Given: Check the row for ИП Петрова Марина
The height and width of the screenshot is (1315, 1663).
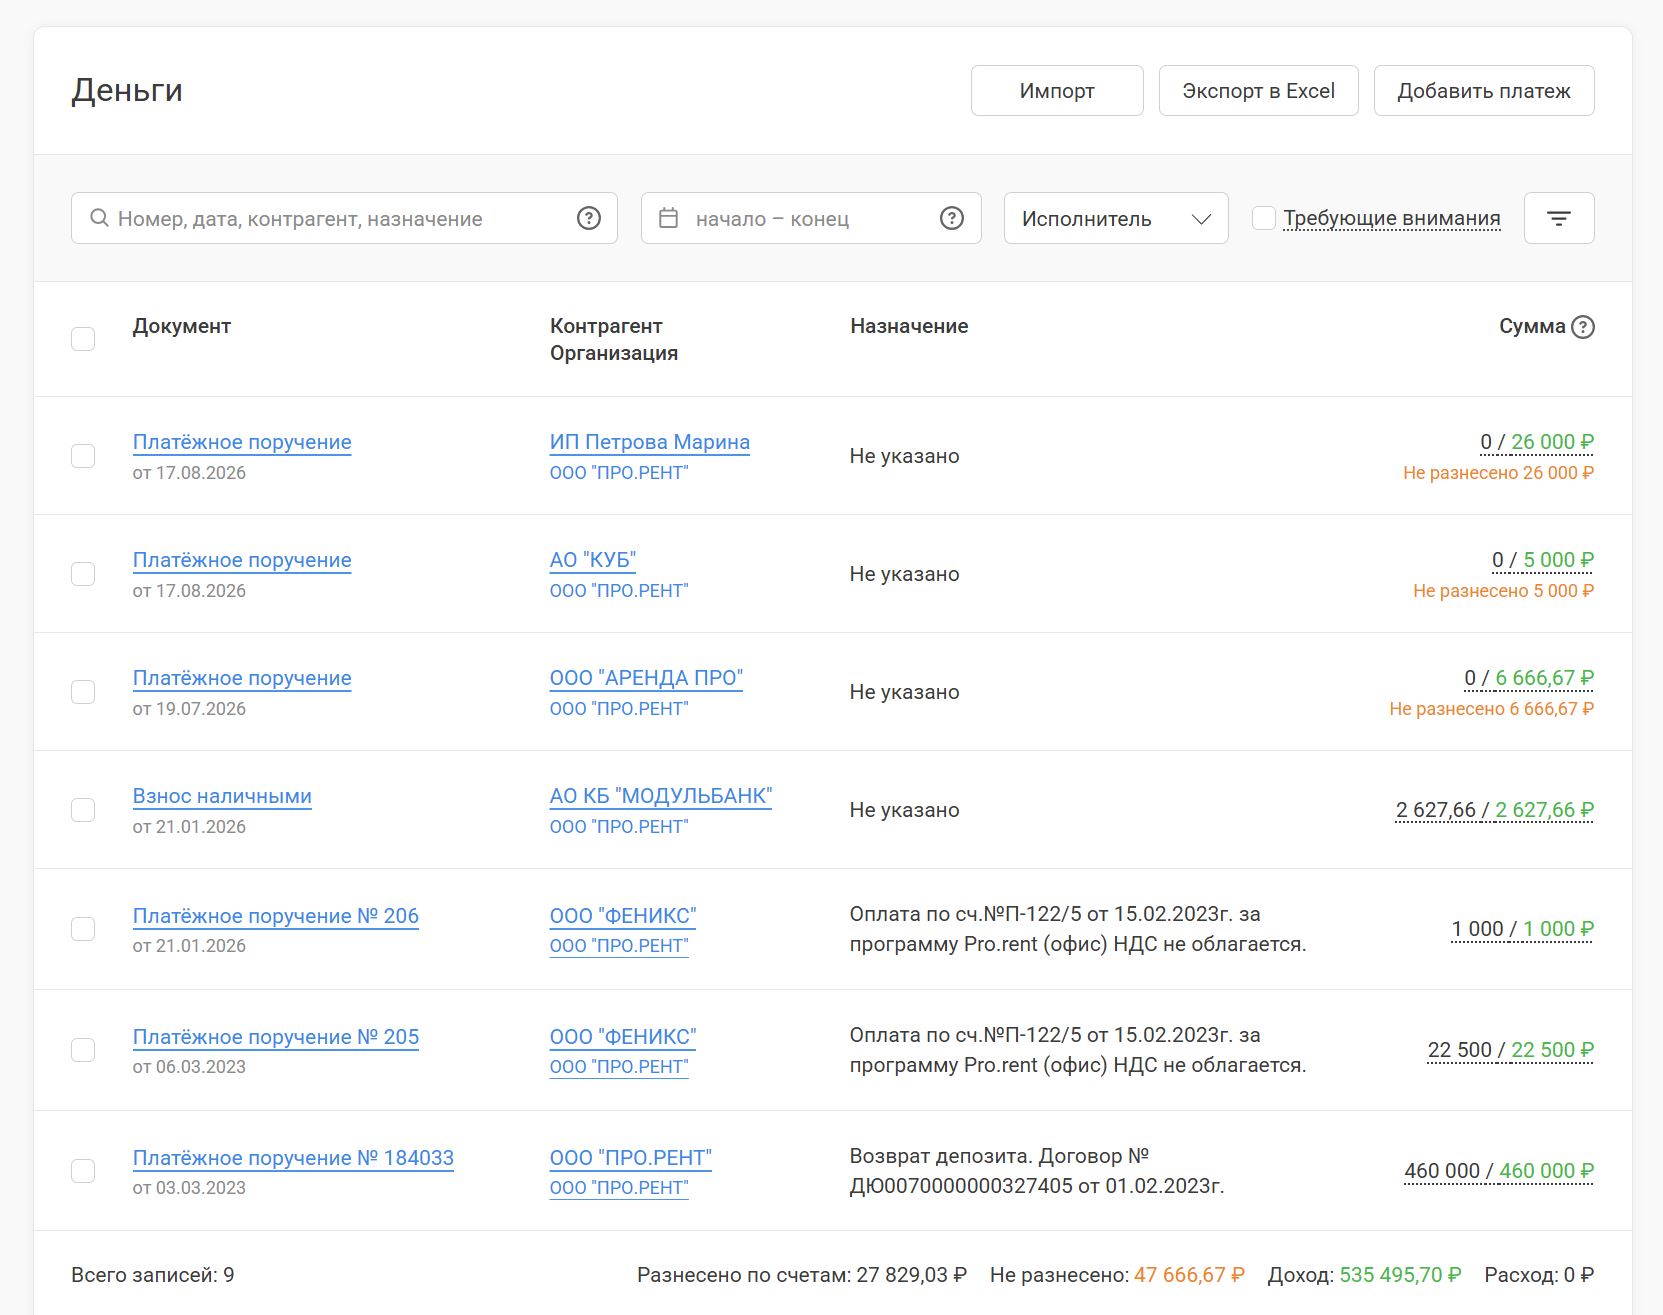Looking at the screenshot, I should 83,456.
